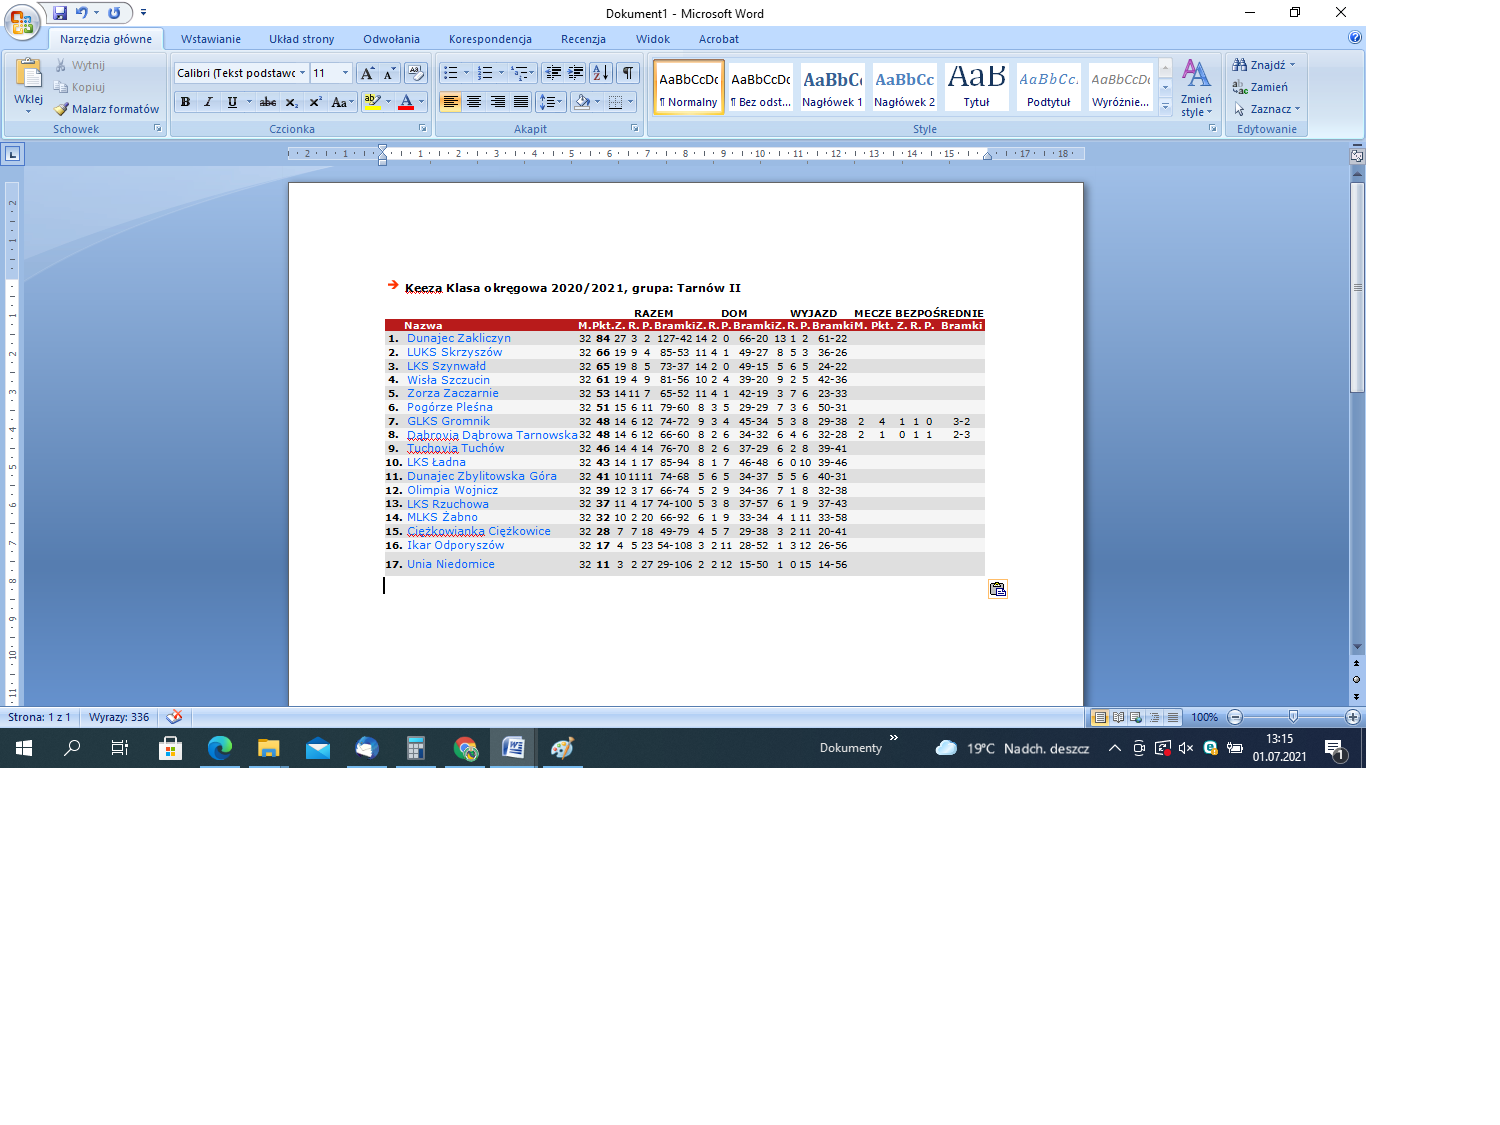This screenshot has height=1125, width=1500.
Task: Switch to full screen reading view
Action: pos(1118,717)
